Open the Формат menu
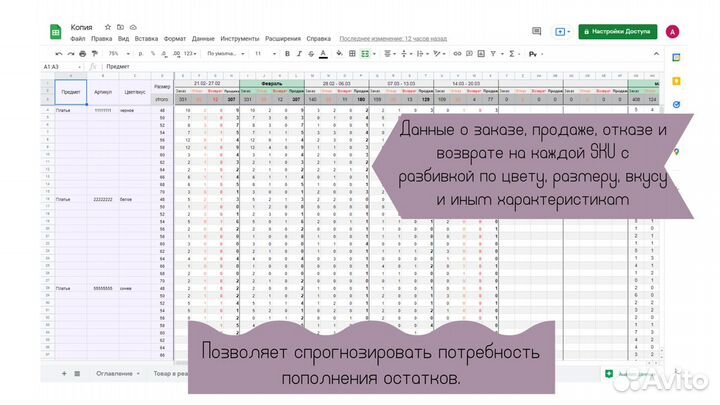The image size is (720, 405). coord(175,39)
